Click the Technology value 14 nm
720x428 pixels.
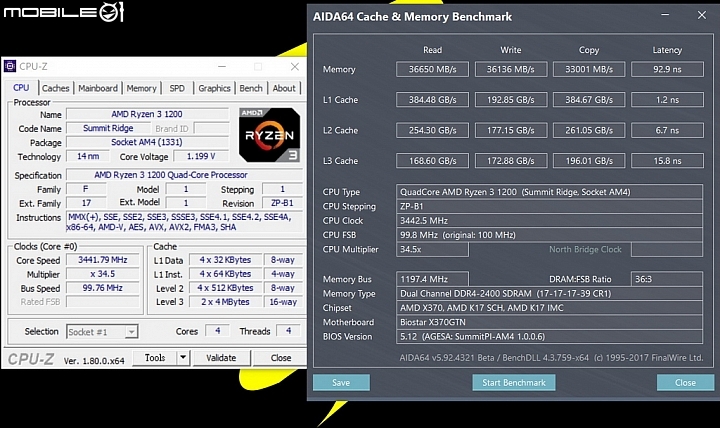click(88, 157)
